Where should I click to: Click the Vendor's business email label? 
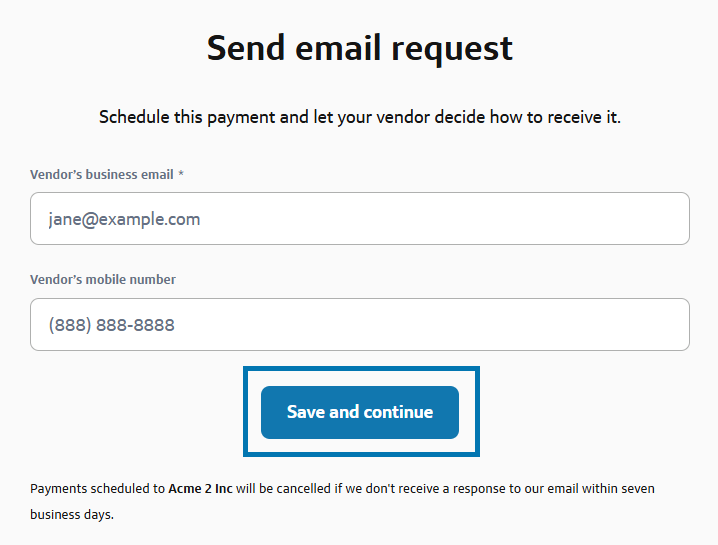point(101,175)
